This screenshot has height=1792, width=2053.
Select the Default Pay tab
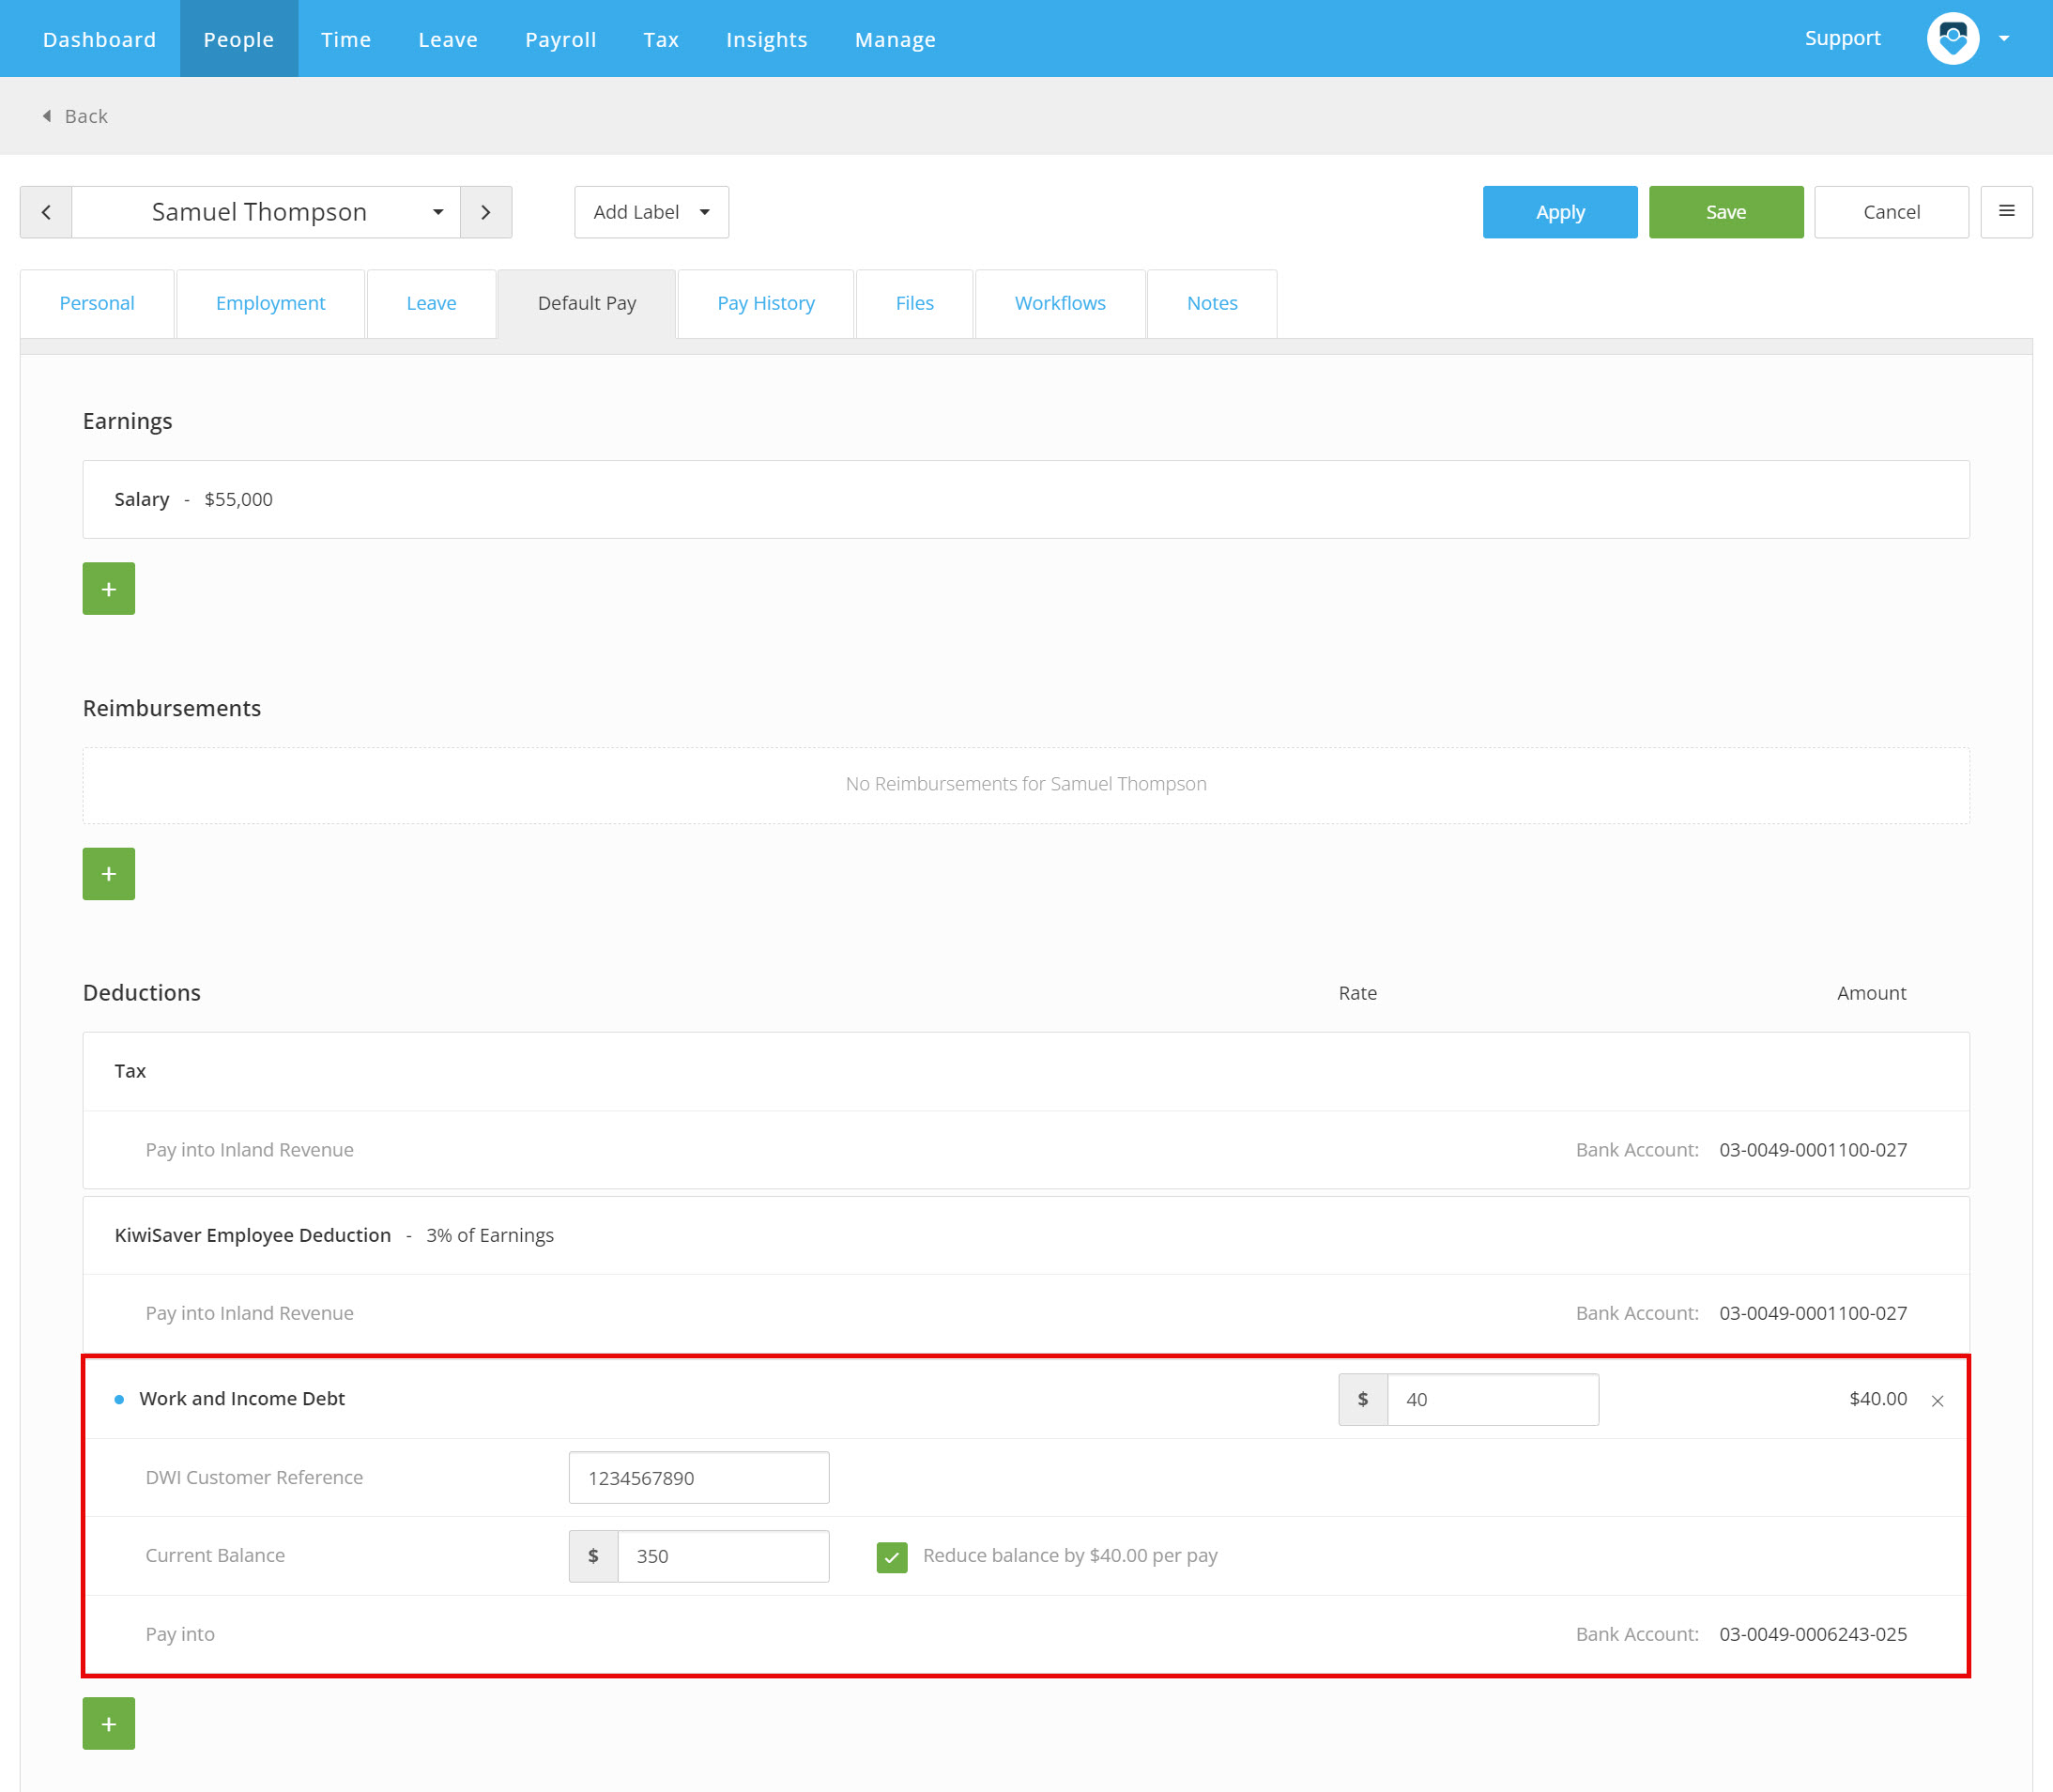click(x=587, y=303)
